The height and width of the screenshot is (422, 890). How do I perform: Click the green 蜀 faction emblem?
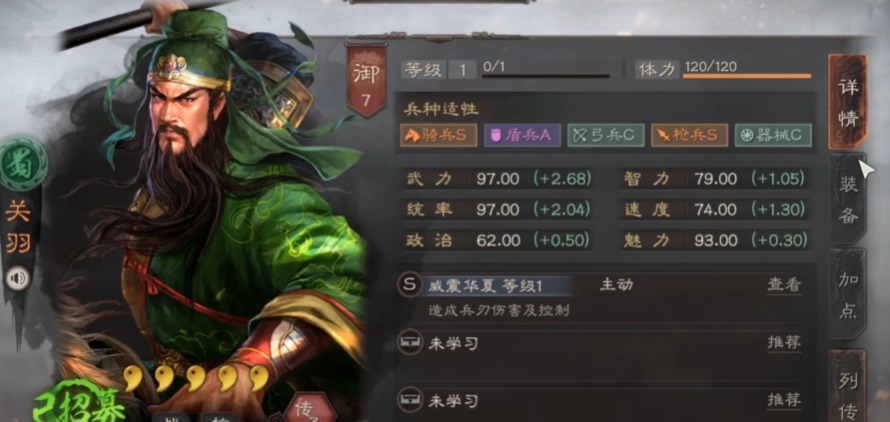[23, 164]
